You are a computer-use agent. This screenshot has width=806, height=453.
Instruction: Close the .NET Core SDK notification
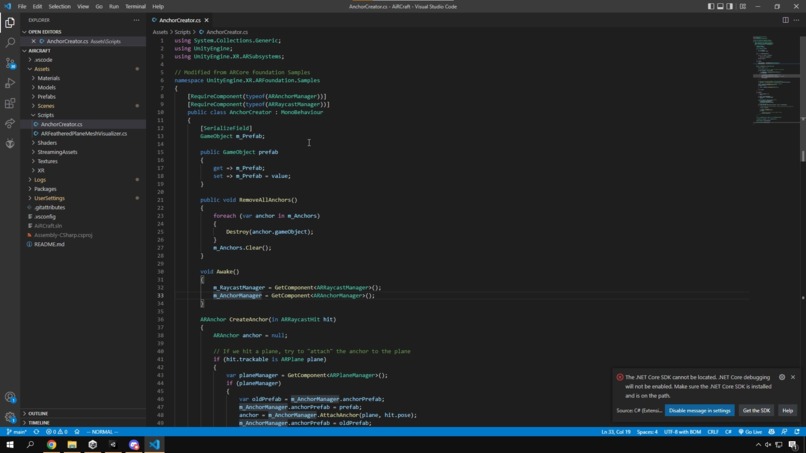(x=793, y=377)
